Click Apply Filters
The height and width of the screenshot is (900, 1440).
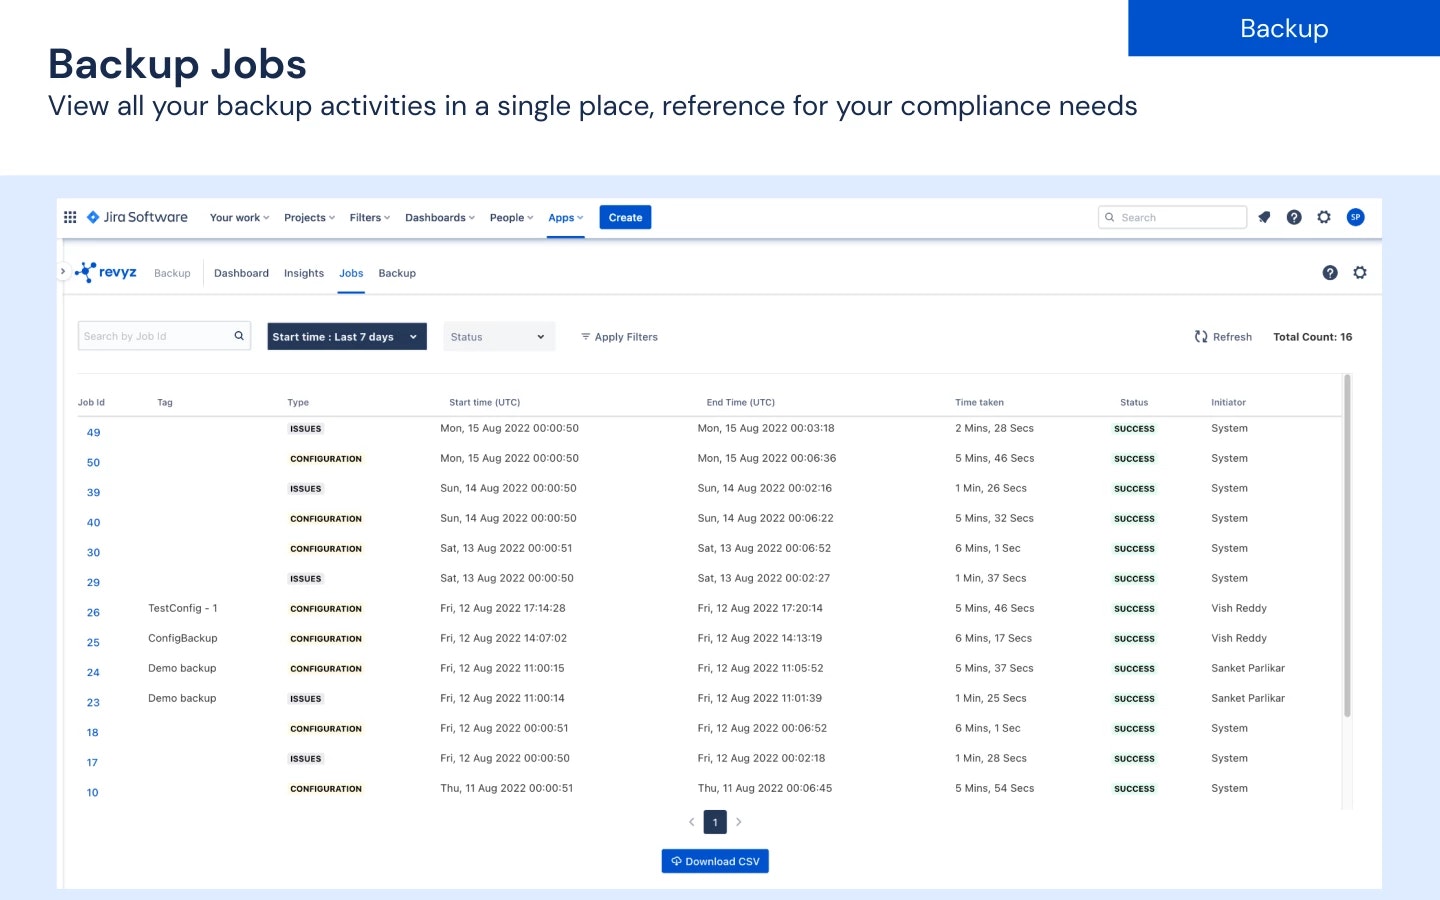coord(619,337)
